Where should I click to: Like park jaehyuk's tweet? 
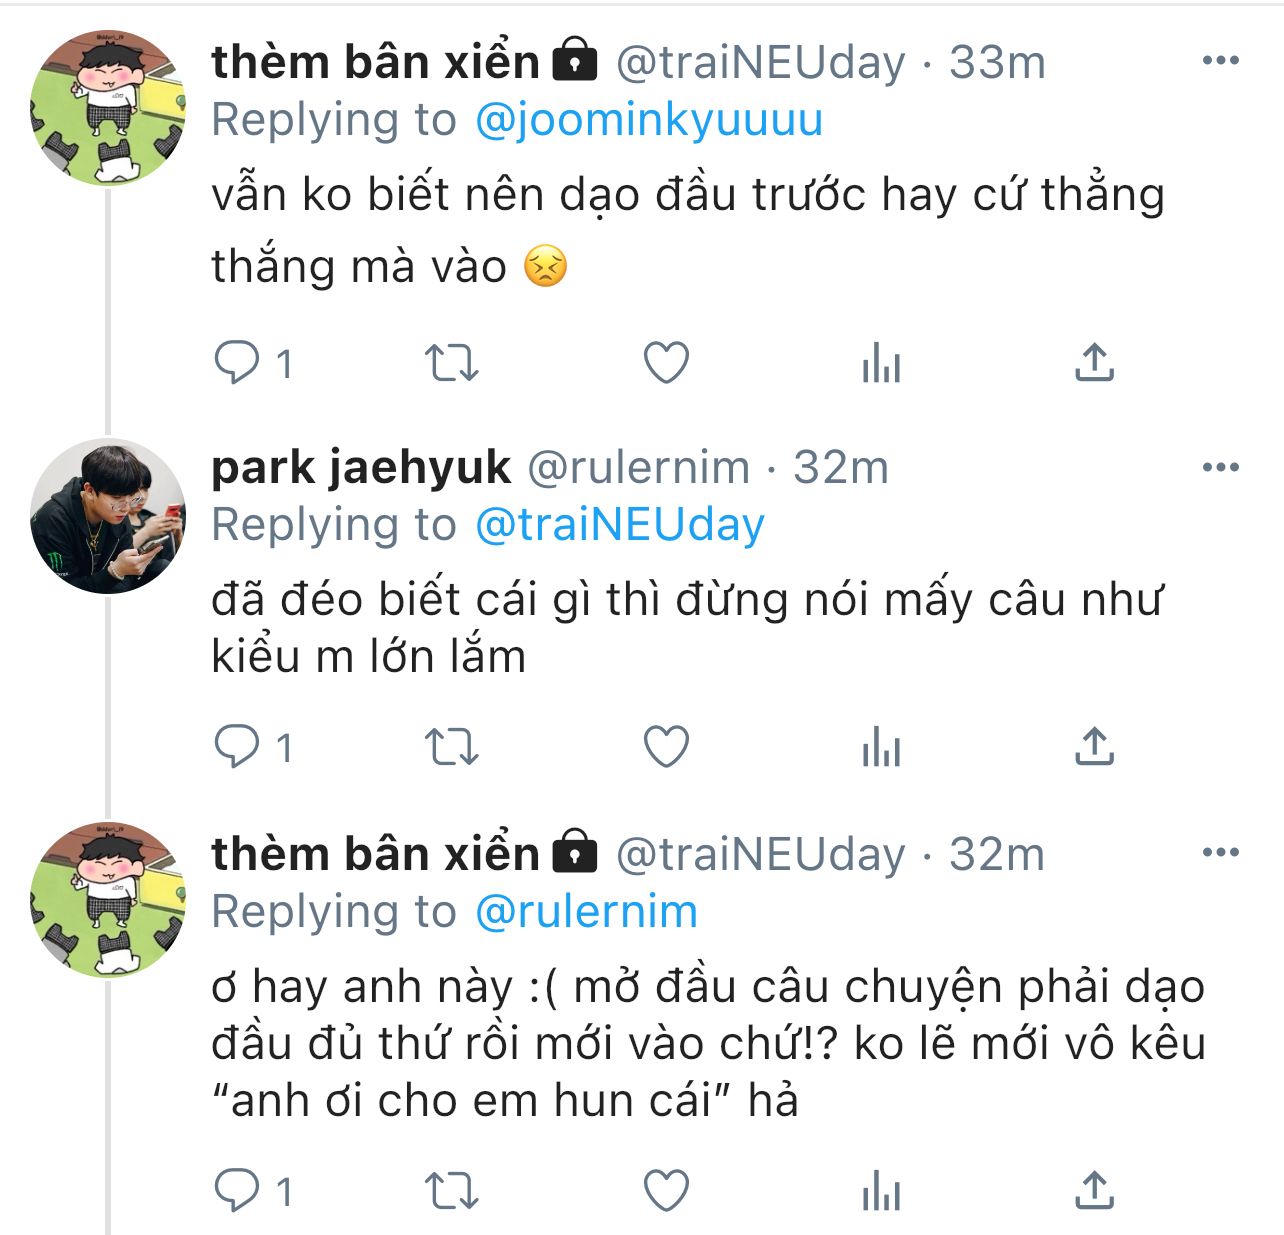coord(666,746)
